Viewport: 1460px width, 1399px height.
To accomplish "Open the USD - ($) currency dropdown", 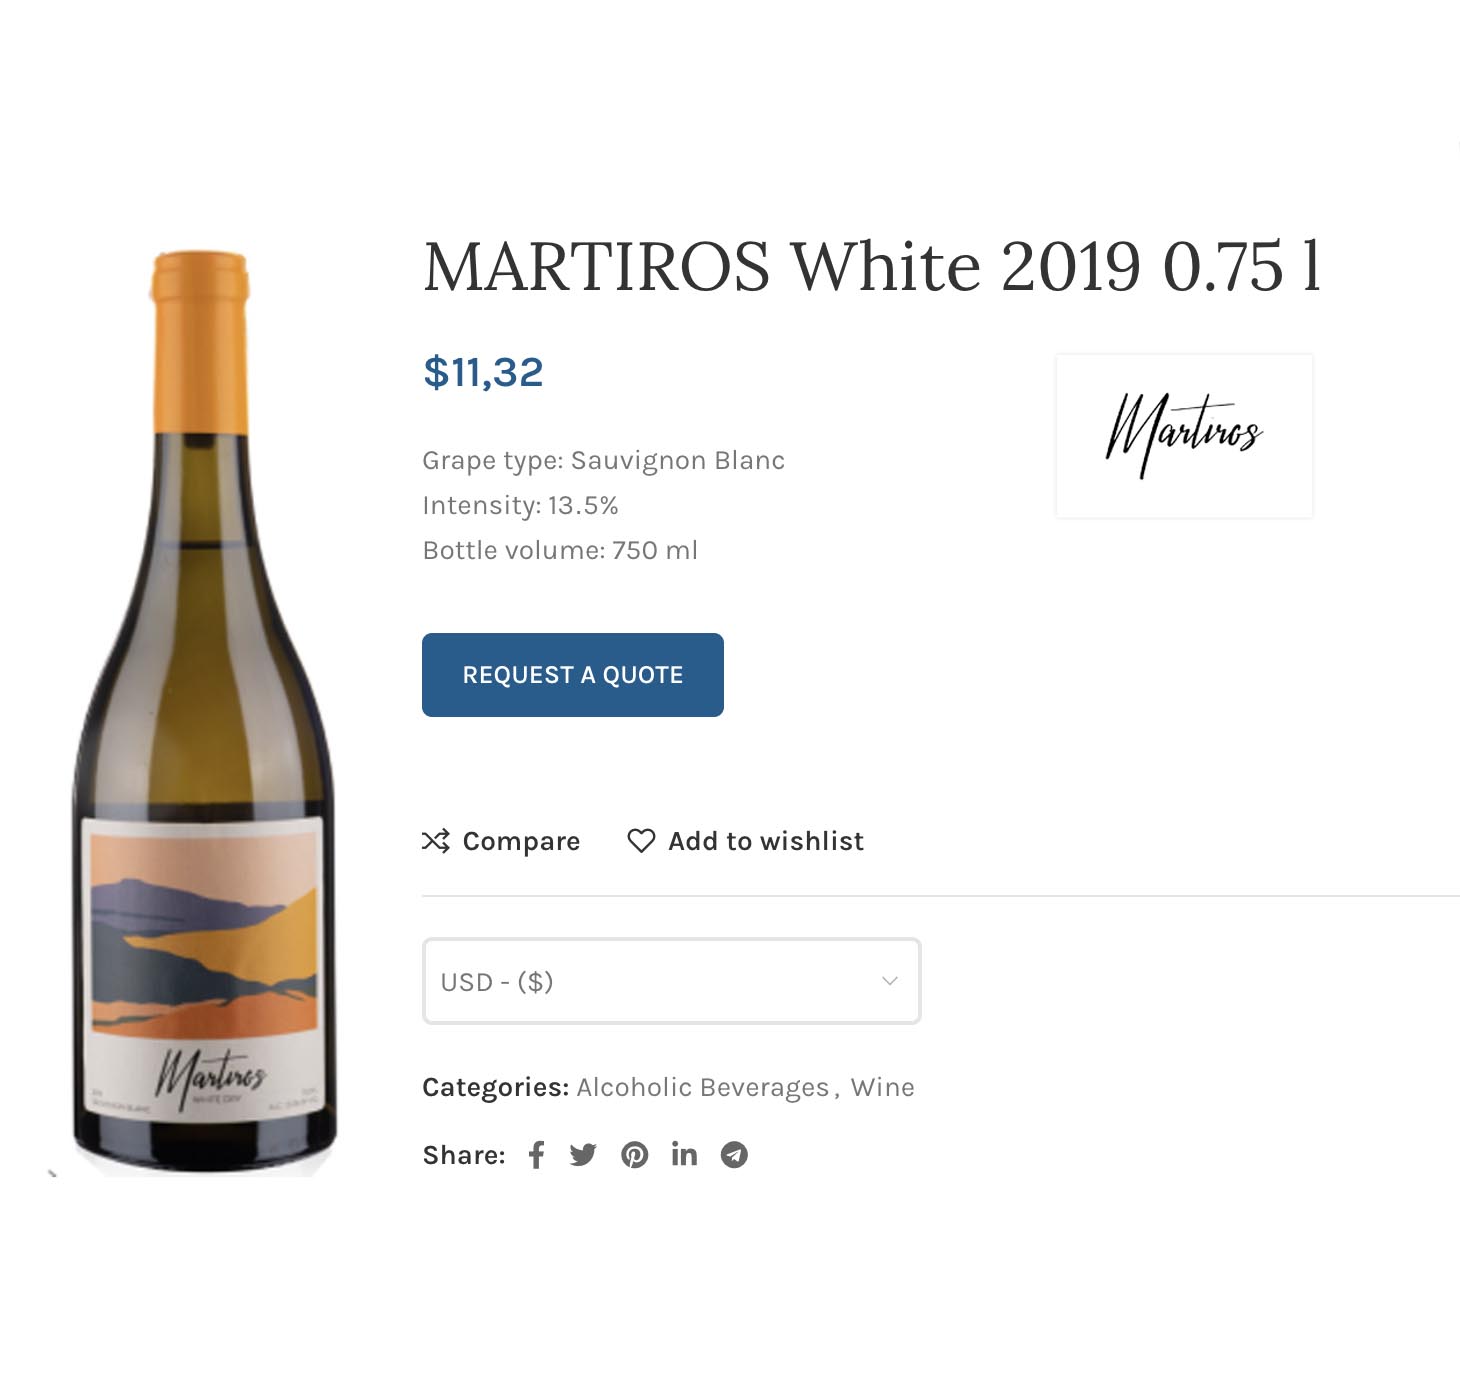I will 671,981.
